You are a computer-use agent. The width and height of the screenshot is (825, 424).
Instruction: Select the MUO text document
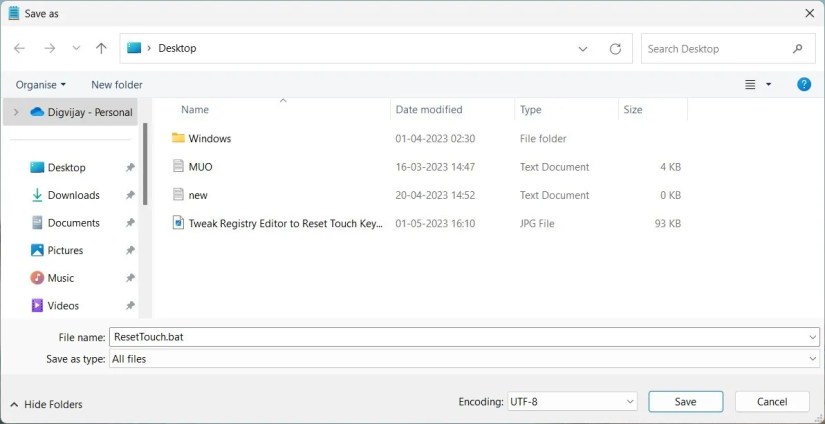point(200,167)
